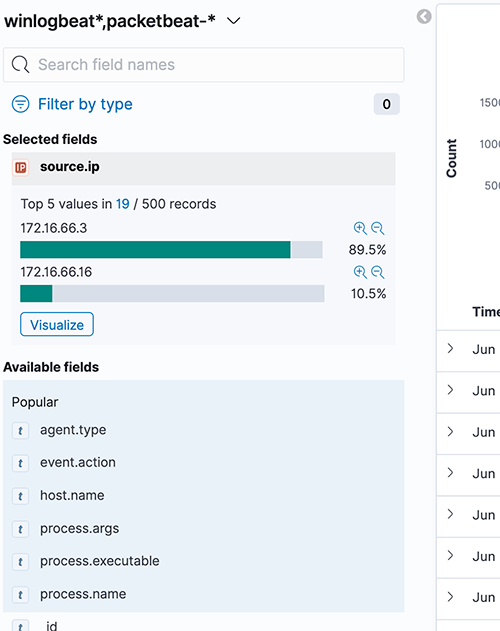500x631 pixels.
Task: Click the text type icon beside process.args
Action: tap(20, 529)
